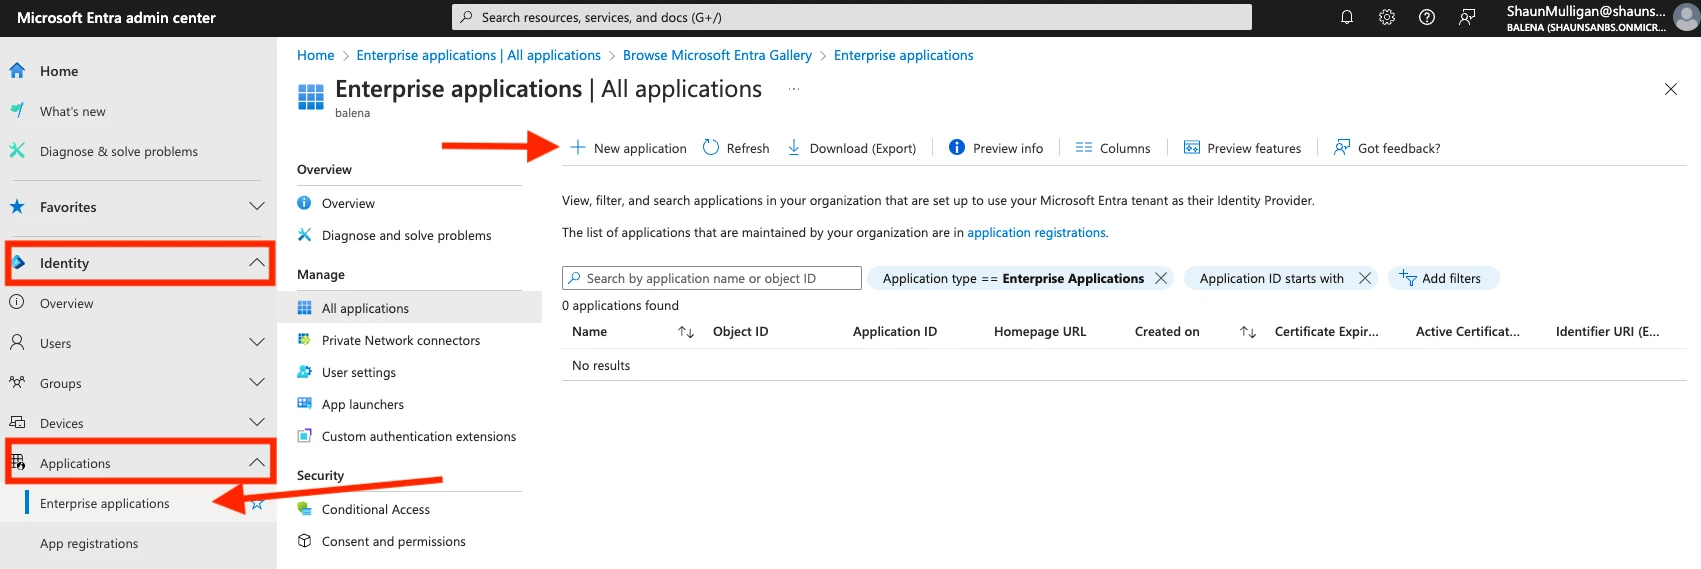Remove the Application ID starts with filter

point(1365,278)
